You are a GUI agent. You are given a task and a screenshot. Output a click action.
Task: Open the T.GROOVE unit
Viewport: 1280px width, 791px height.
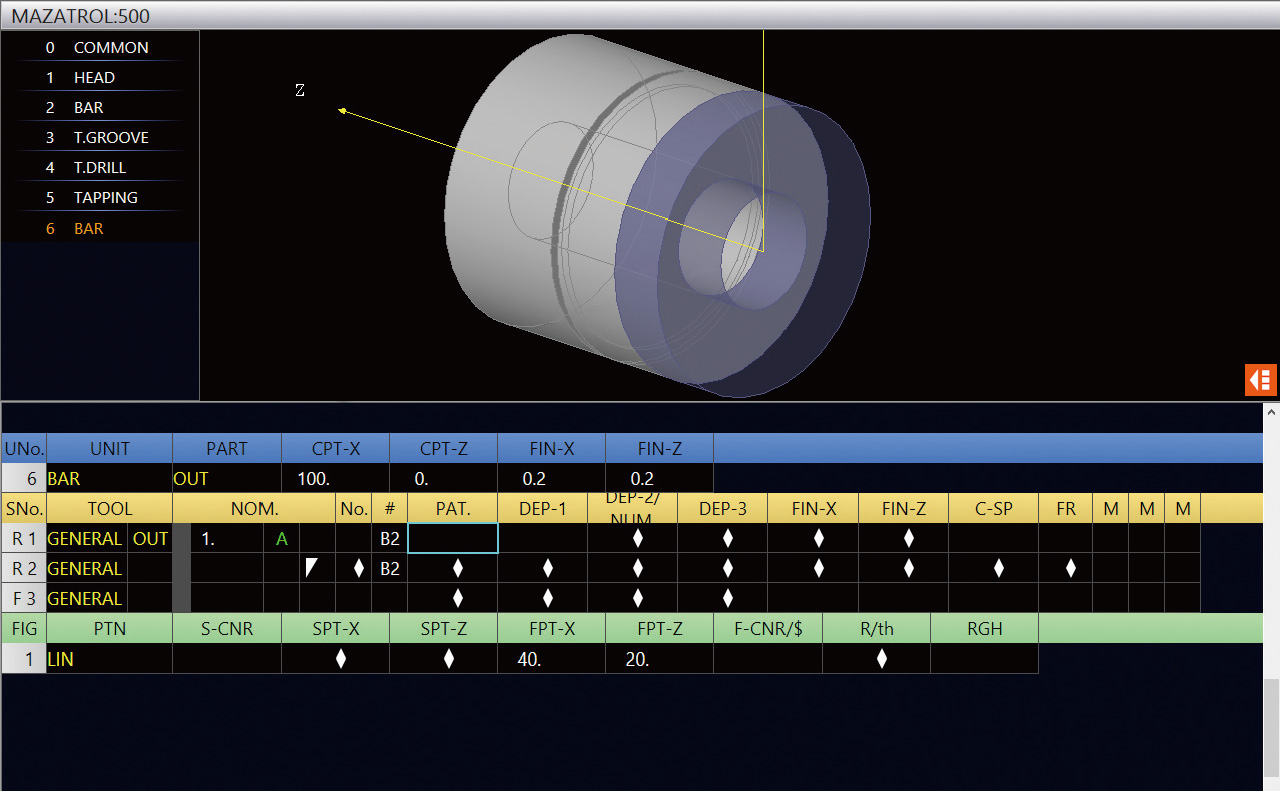(110, 137)
